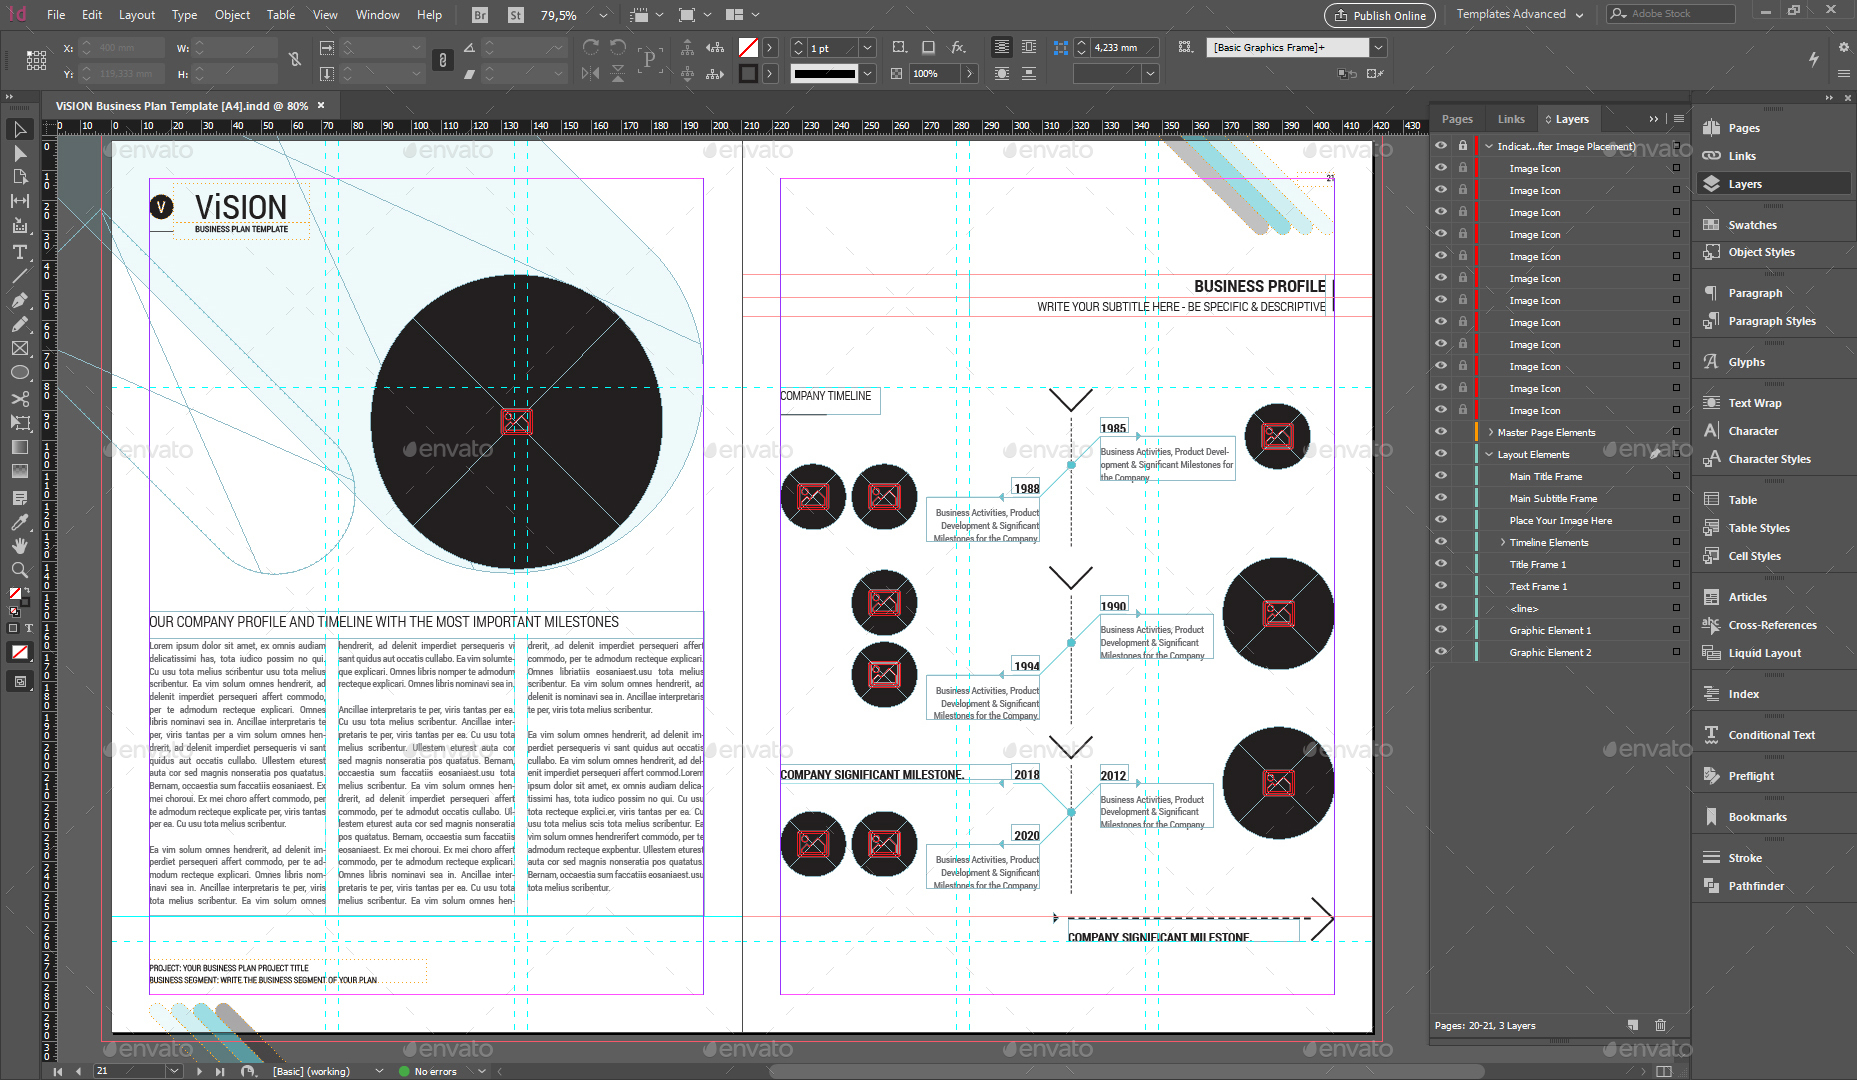Open the Pathfinder panel
1857x1080 pixels.
point(1755,886)
